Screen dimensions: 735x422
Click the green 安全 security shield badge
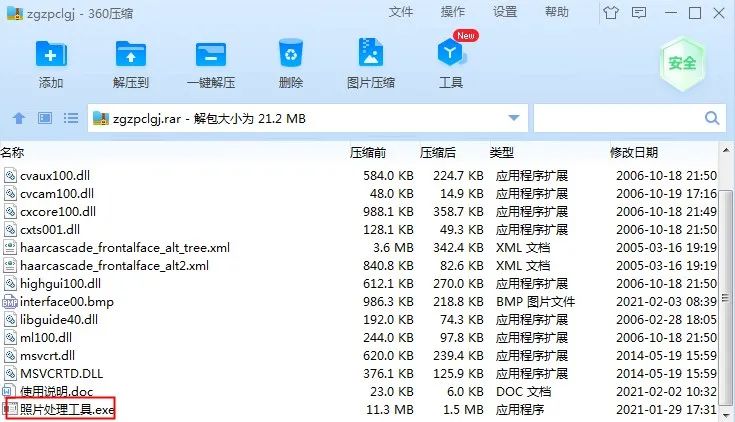point(682,62)
